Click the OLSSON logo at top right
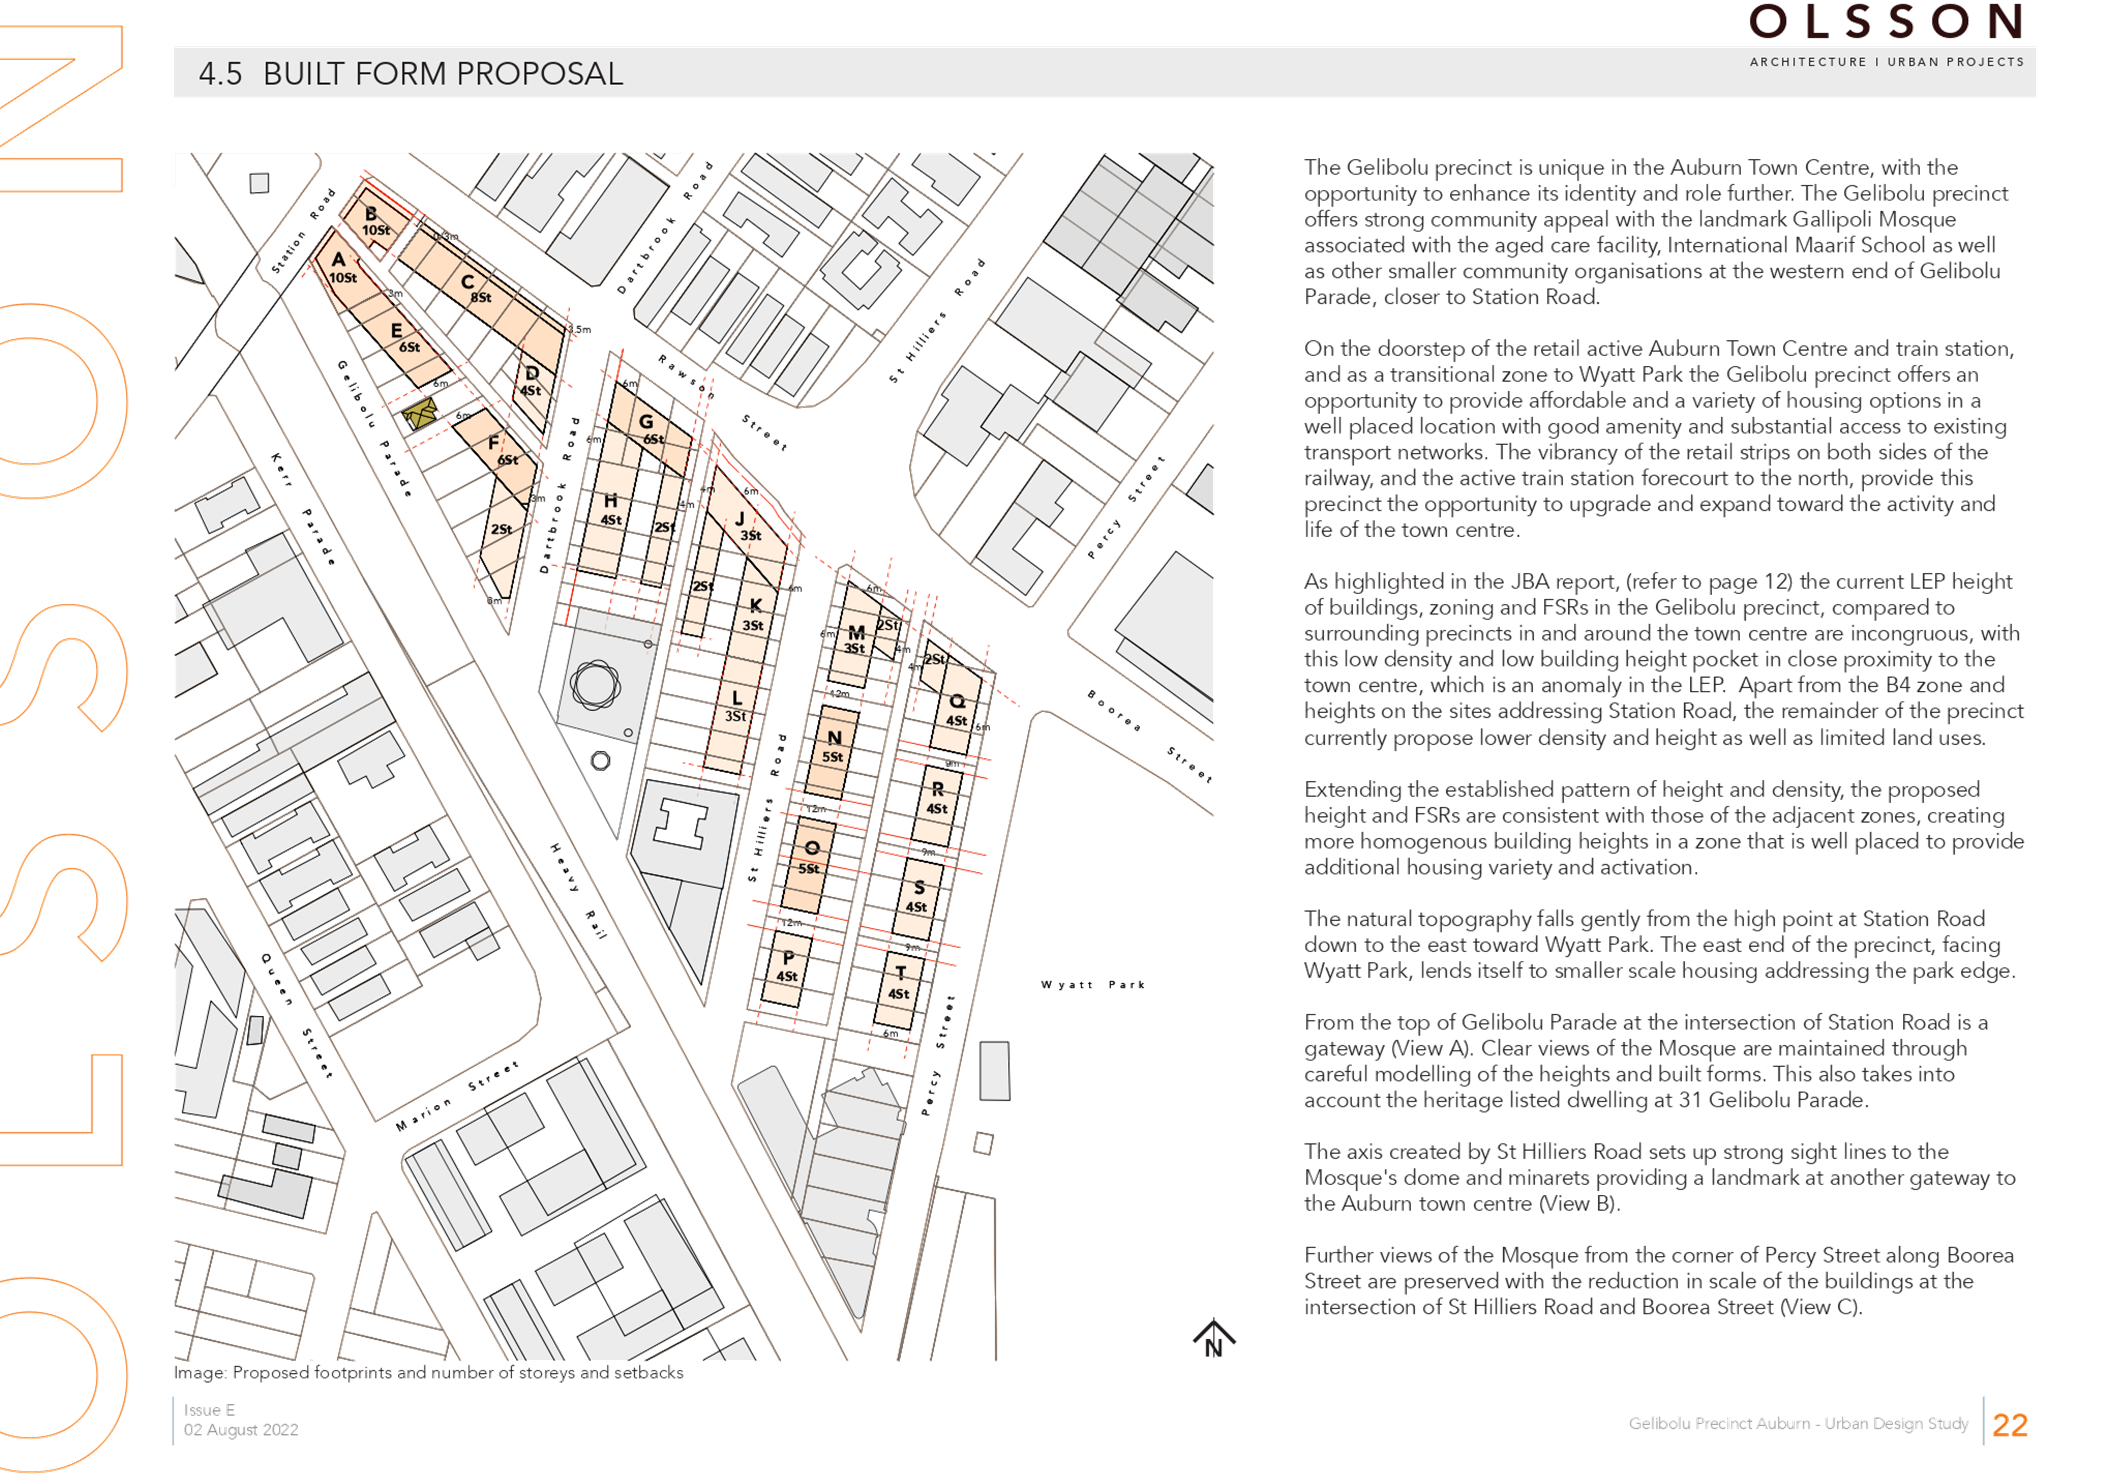2109x1484 pixels. 1886,22
